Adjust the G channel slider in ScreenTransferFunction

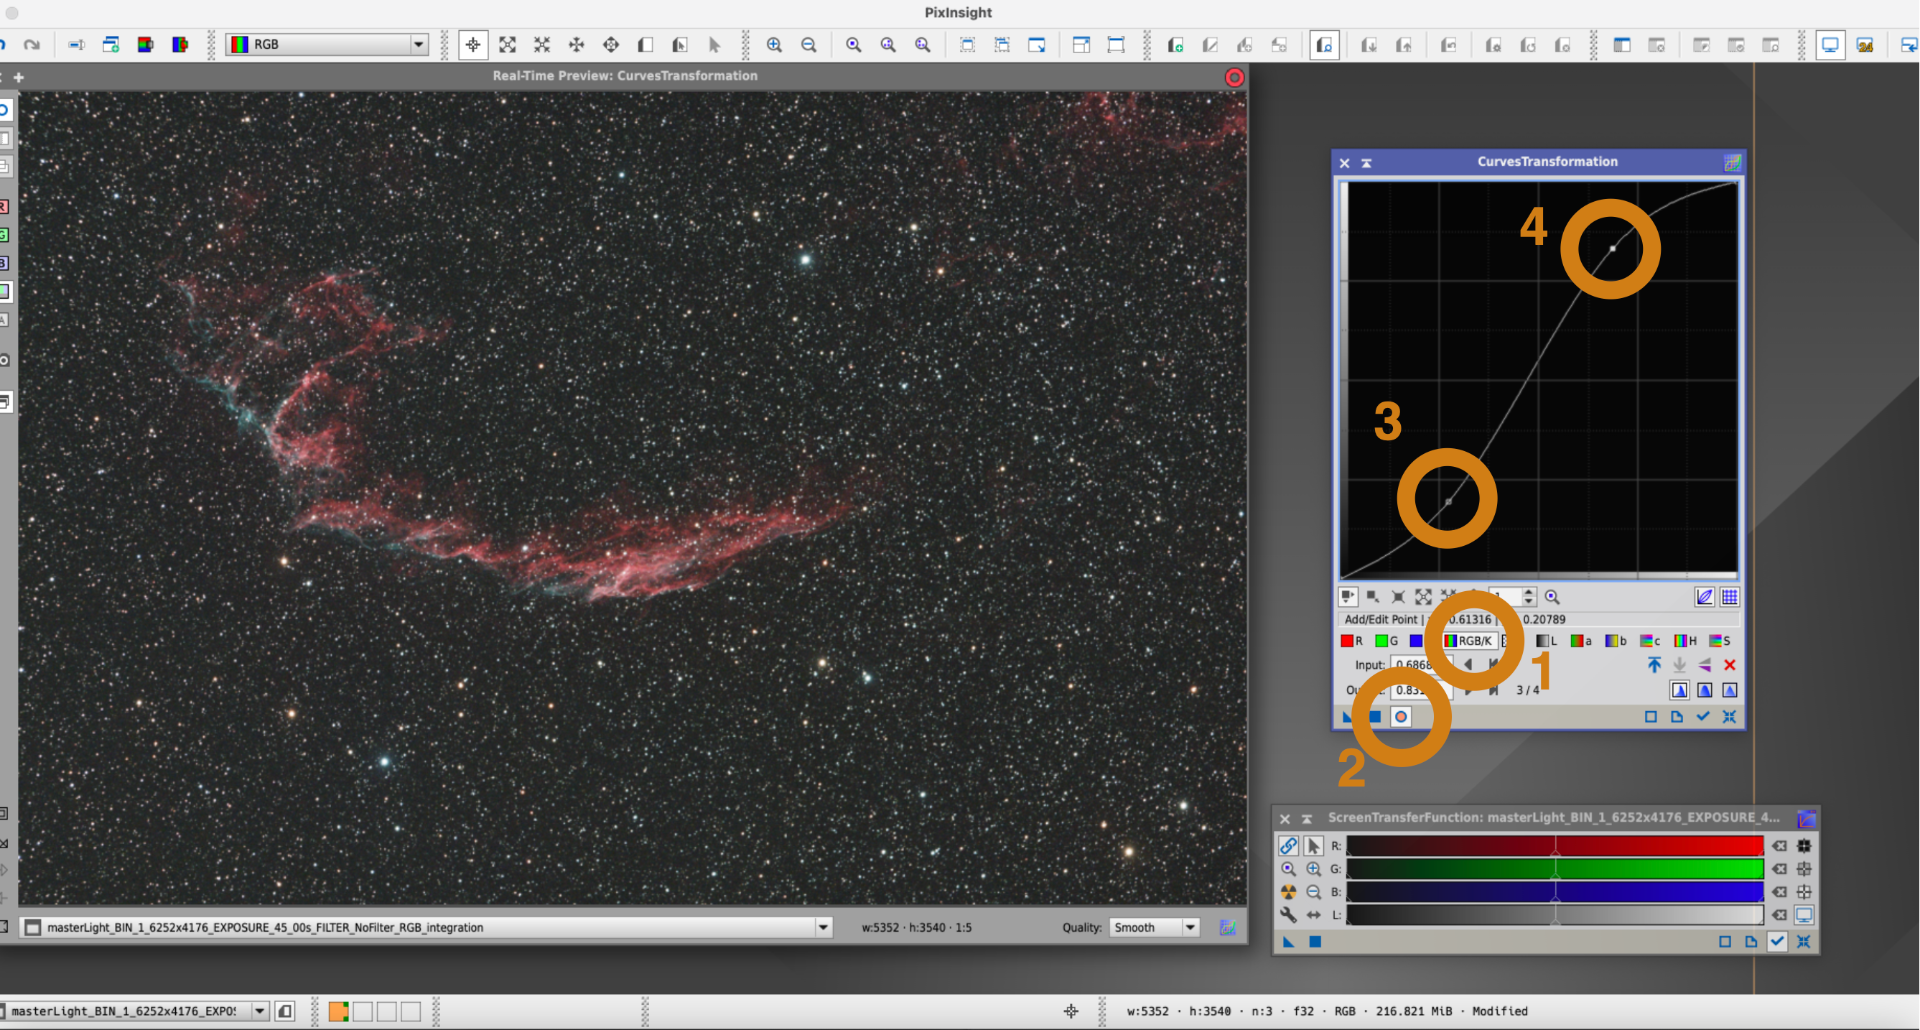pos(1554,869)
